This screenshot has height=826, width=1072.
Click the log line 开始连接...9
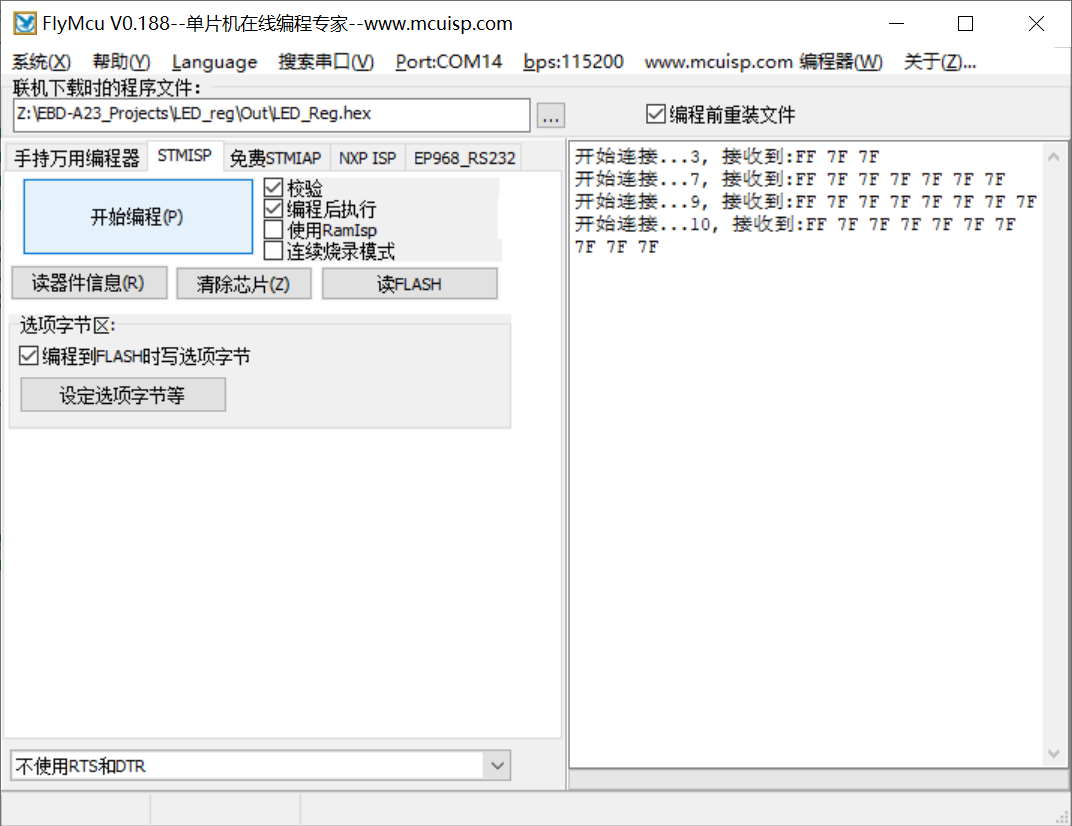click(x=805, y=202)
